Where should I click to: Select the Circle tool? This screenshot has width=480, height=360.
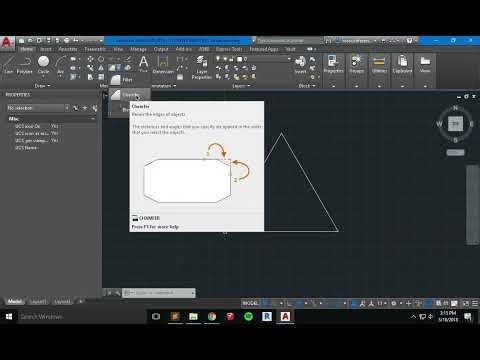pos(43,64)
